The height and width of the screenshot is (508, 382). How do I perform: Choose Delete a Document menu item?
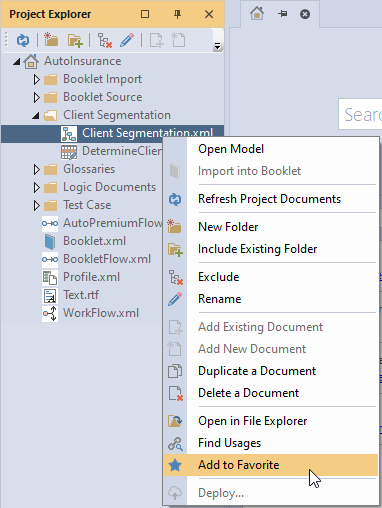[248, 393]
